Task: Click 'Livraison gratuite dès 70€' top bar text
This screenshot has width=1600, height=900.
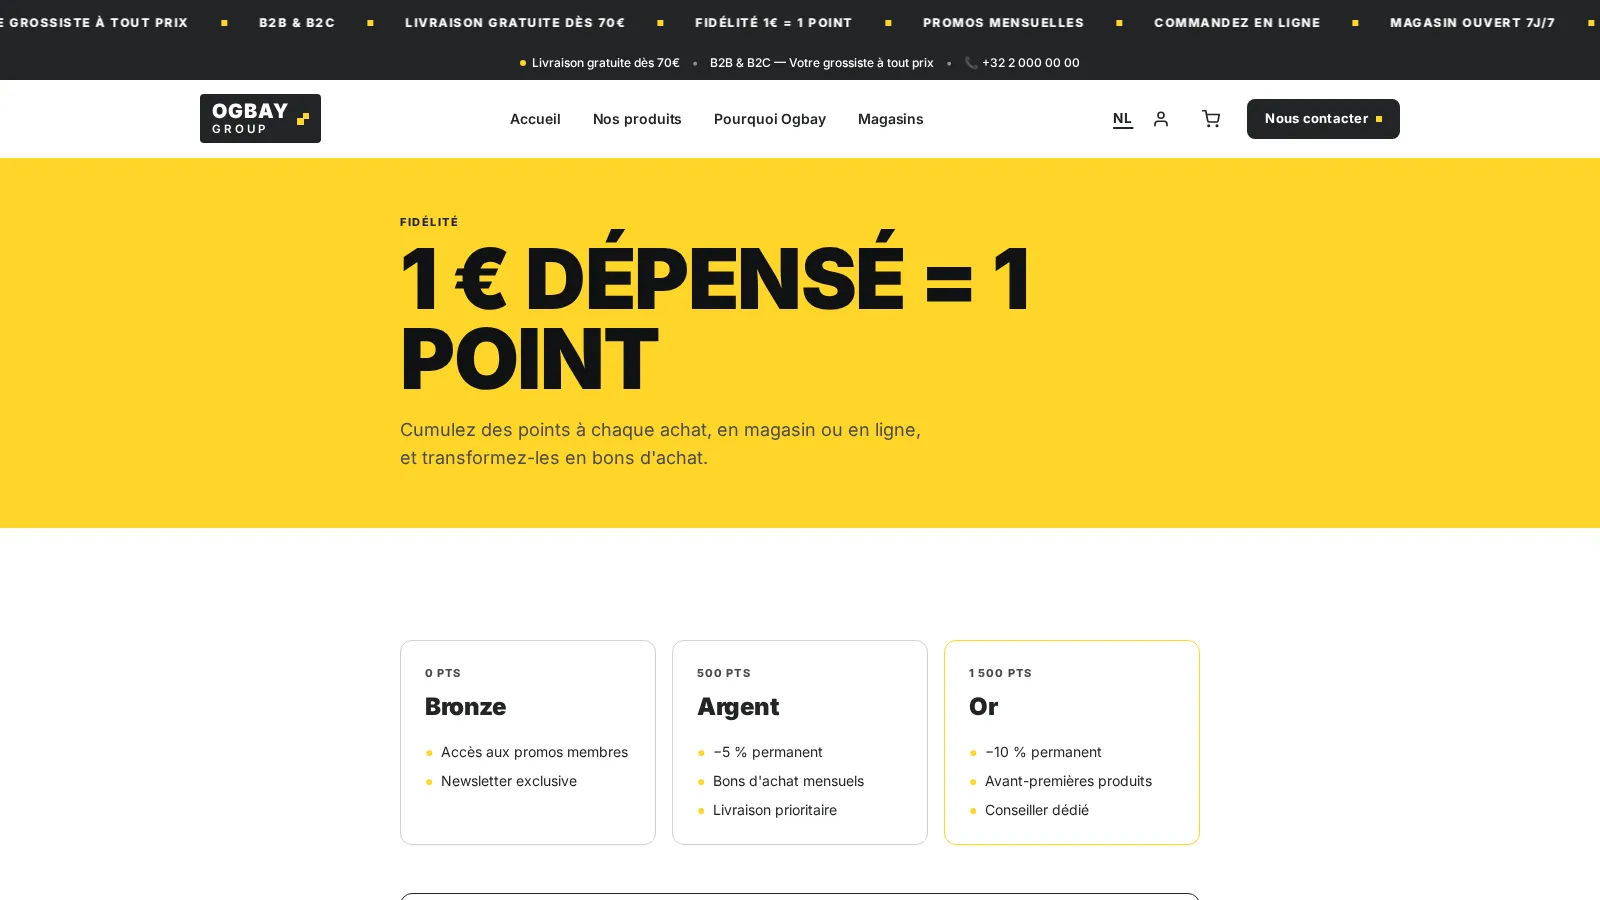Action: [605, 63]
